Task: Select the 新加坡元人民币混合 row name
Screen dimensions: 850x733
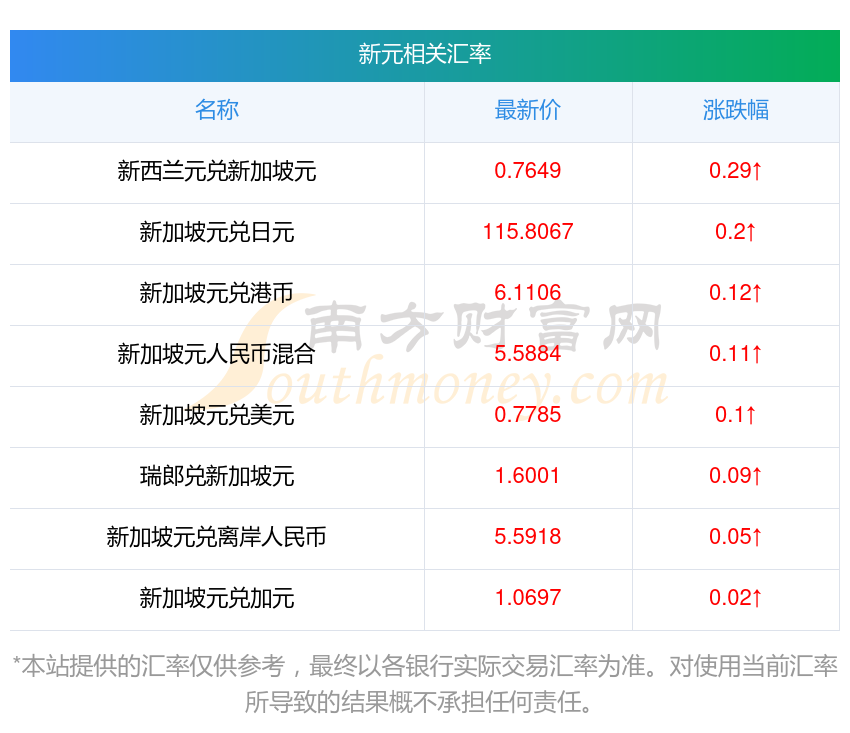Action: (x=217, y=355)
